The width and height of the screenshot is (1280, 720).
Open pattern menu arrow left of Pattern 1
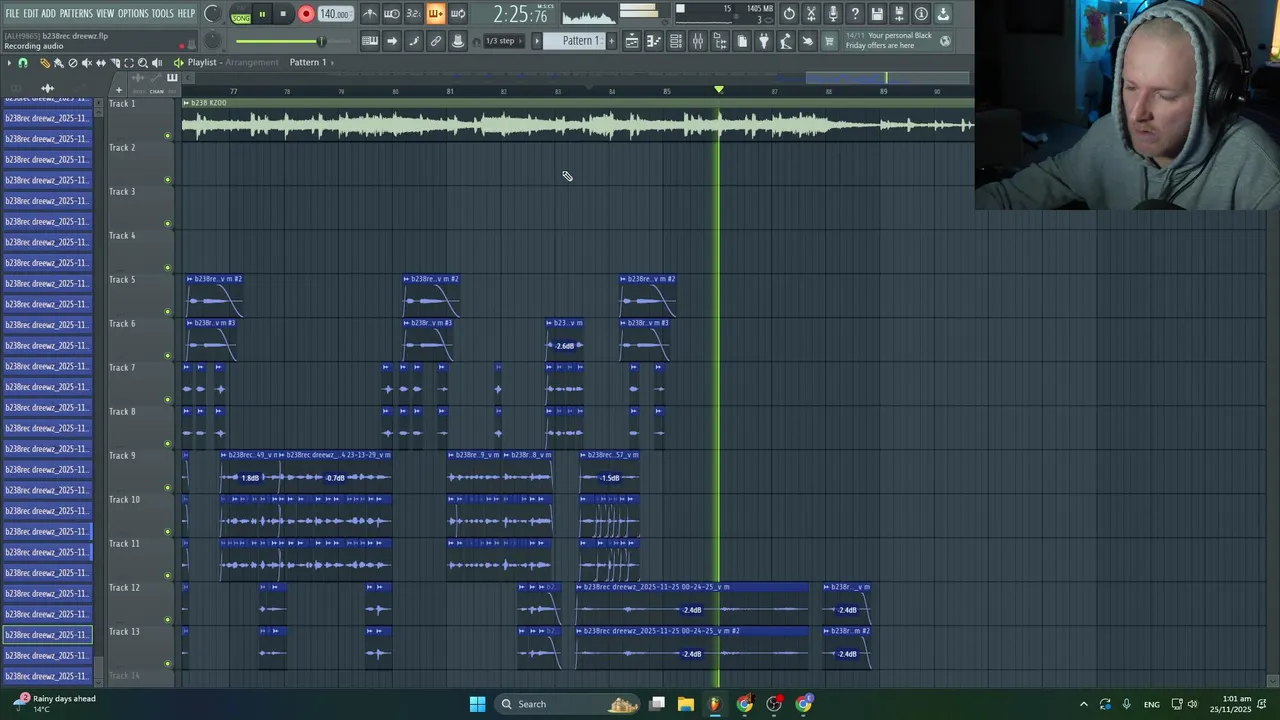[537, 41]
